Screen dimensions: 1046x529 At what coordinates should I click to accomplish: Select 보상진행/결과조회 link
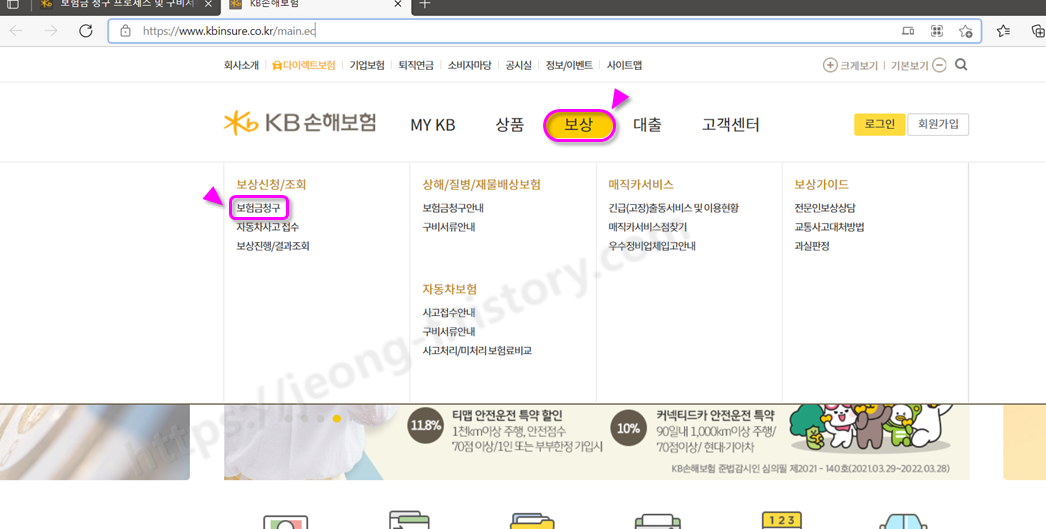[273, 246]
